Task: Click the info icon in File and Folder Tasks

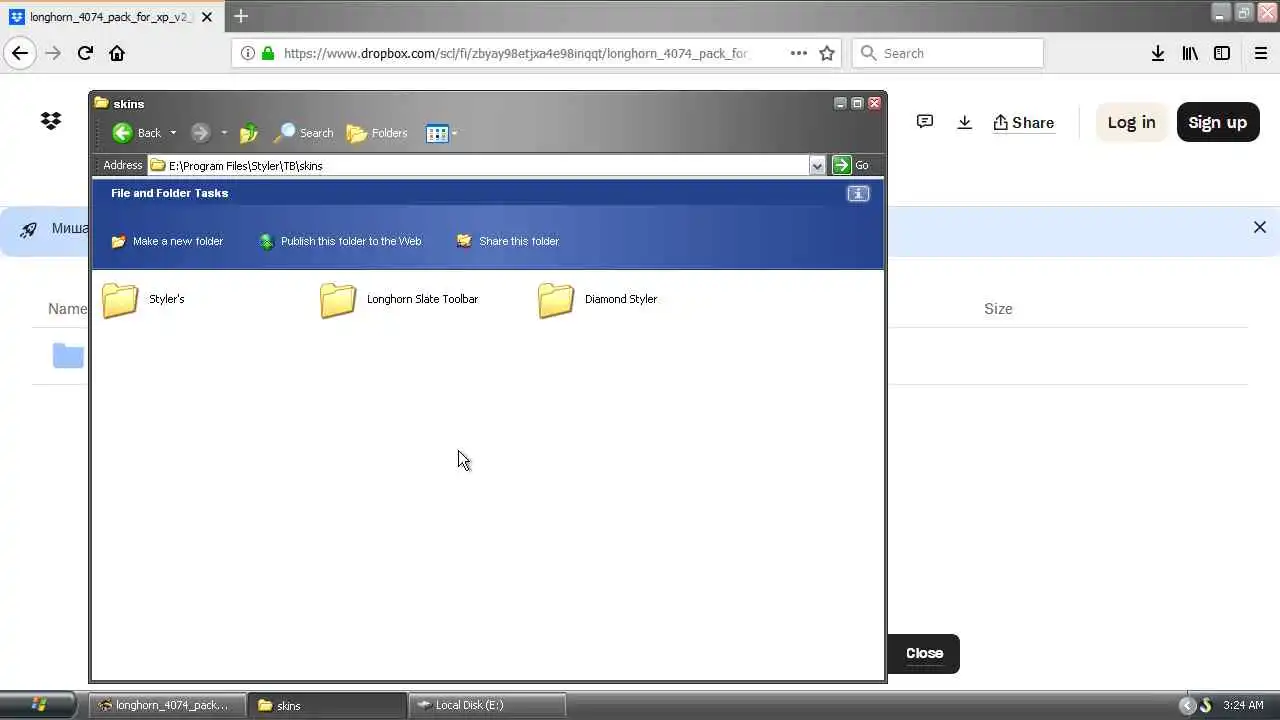Action: (x=858, y=193)
